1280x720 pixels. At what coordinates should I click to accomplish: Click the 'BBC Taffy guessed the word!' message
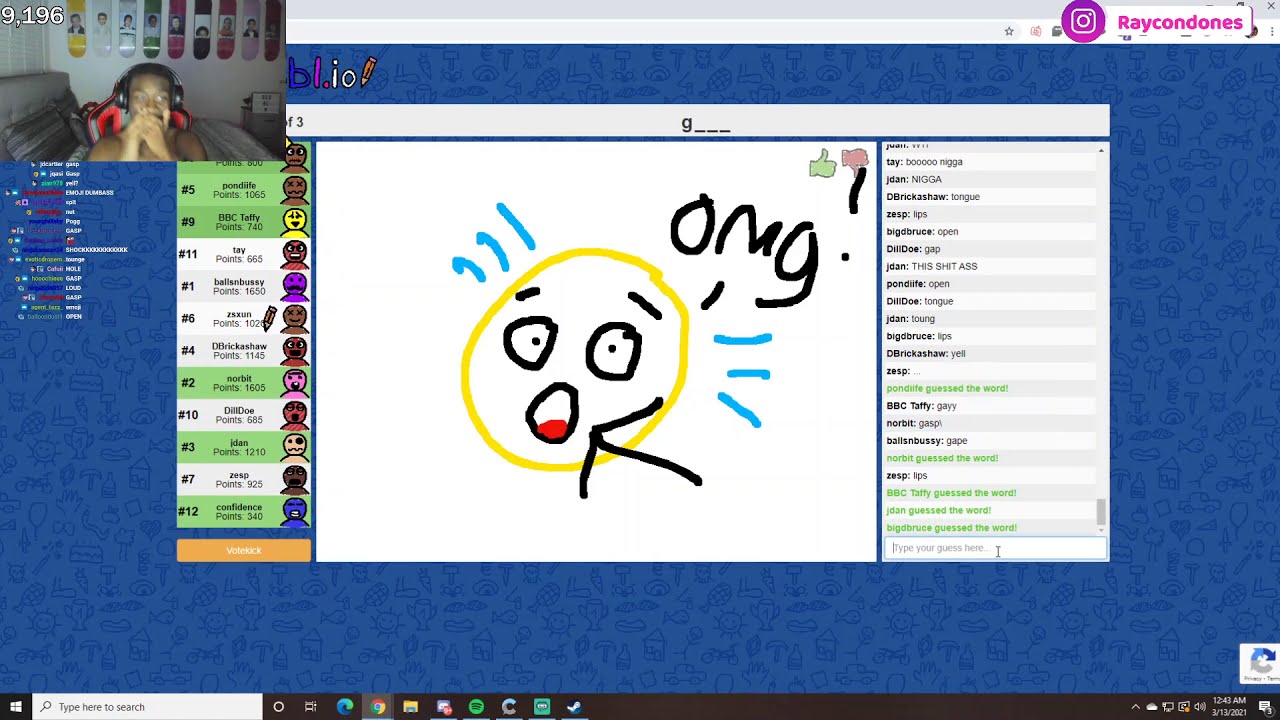click(x=951, y=493)
